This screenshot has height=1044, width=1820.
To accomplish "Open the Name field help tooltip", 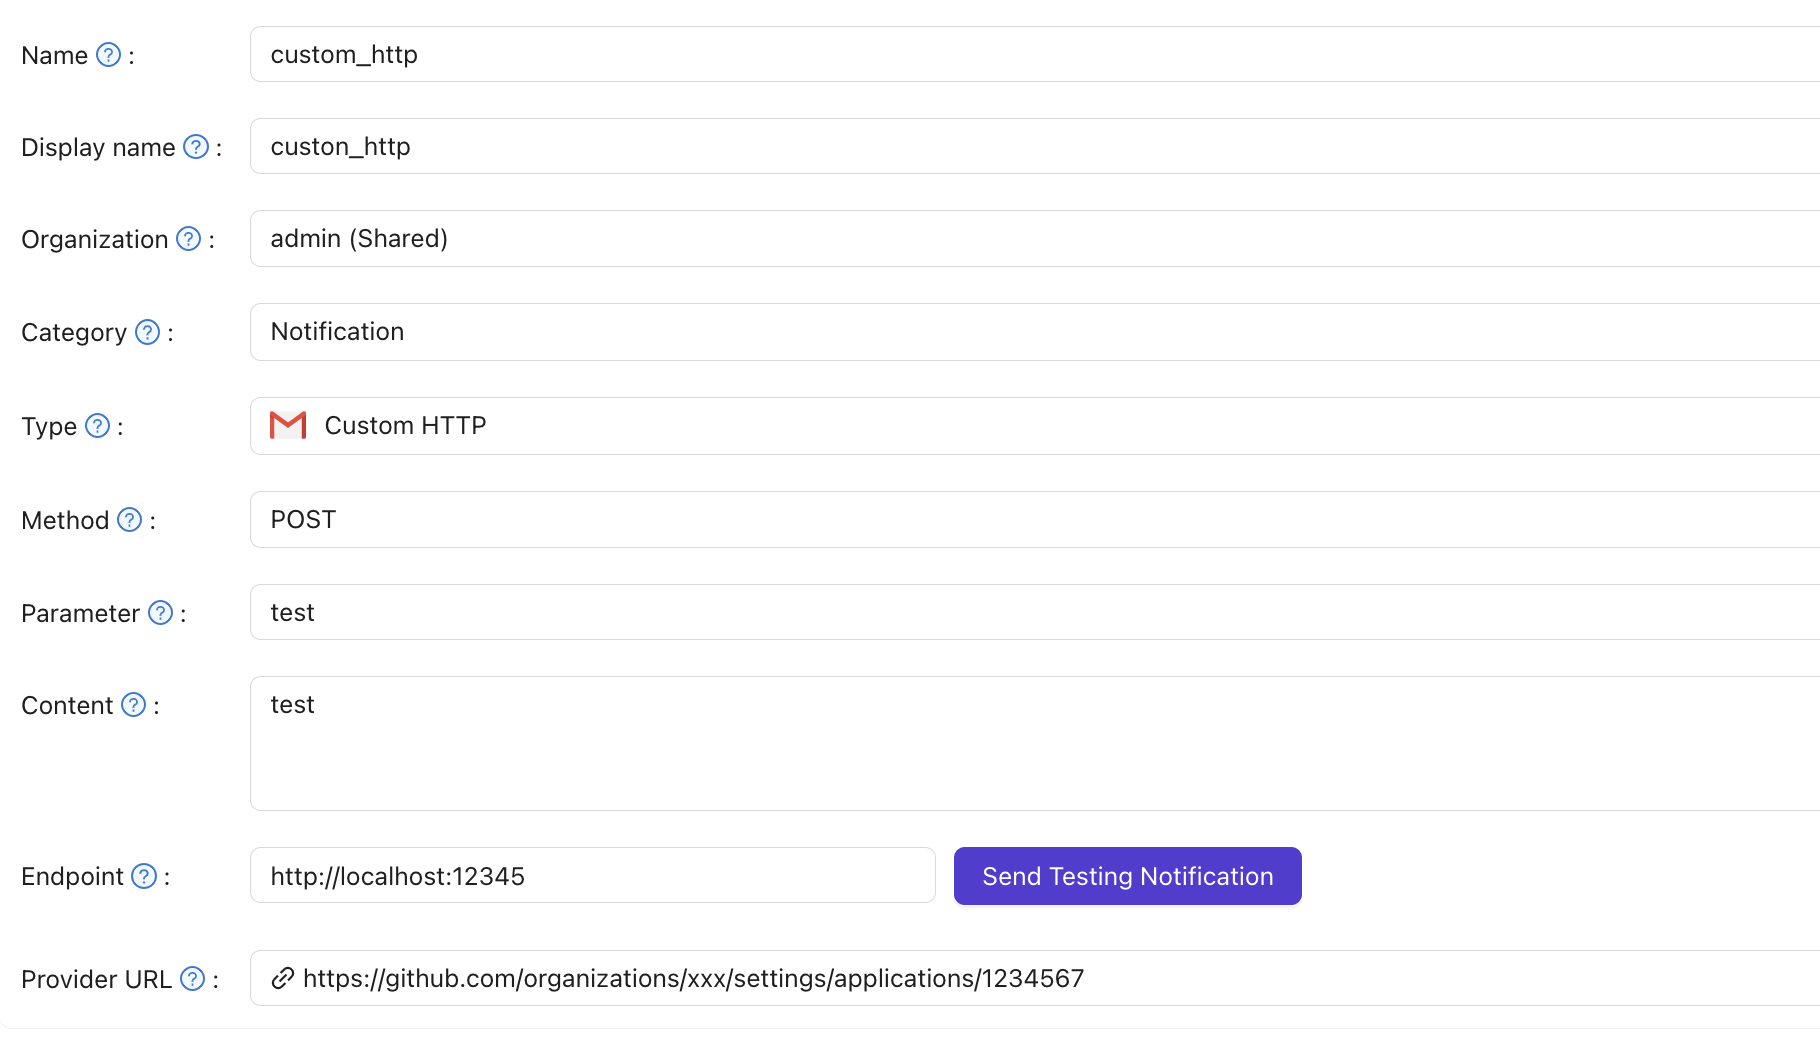I will tap(107, 56).
